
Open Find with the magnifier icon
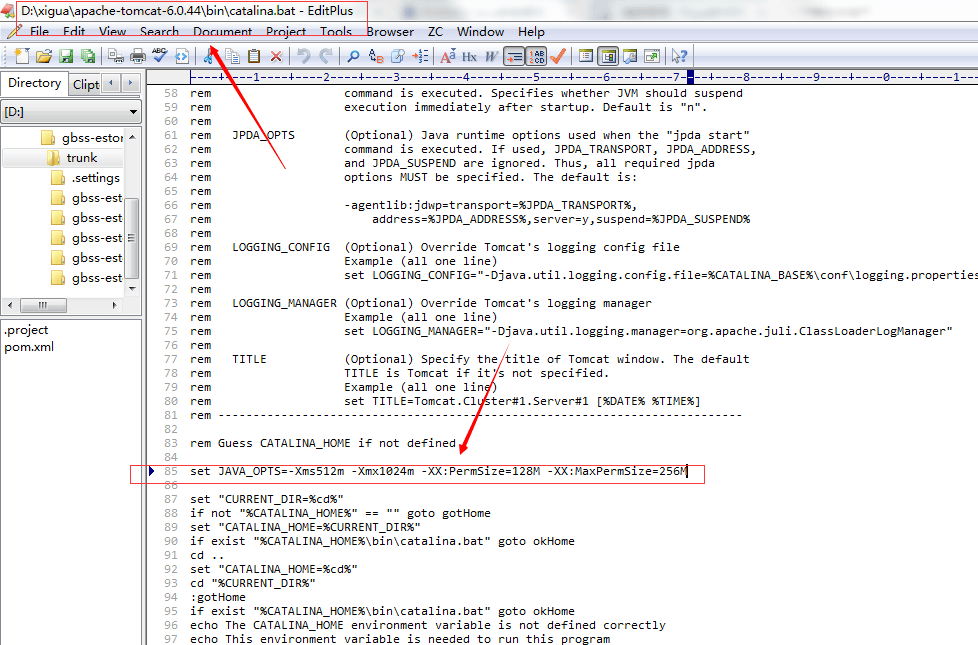353,56
